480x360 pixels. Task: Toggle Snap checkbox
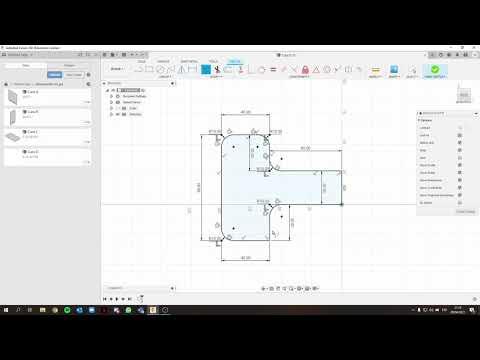[460, 150]
